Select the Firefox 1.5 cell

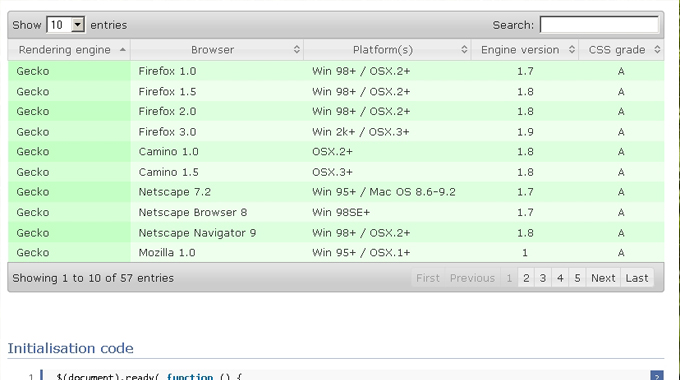(217, 92)
